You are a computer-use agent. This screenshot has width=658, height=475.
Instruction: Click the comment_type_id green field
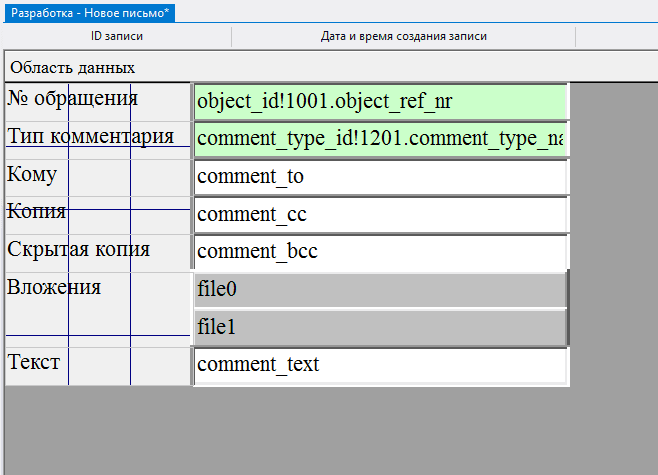pyautogui.click(x=380, y=139)
